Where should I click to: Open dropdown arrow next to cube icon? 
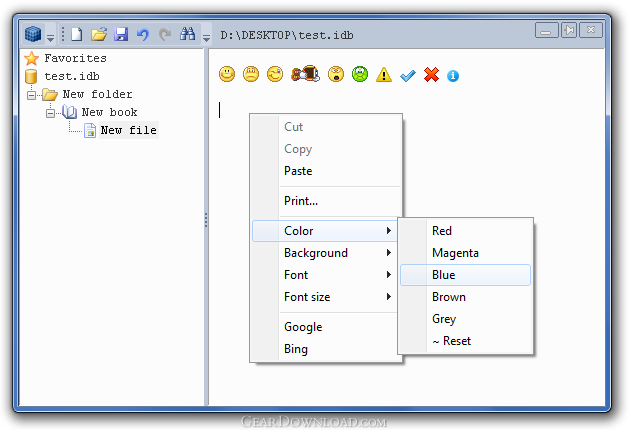pyautogui.click(x=51, y=38)
